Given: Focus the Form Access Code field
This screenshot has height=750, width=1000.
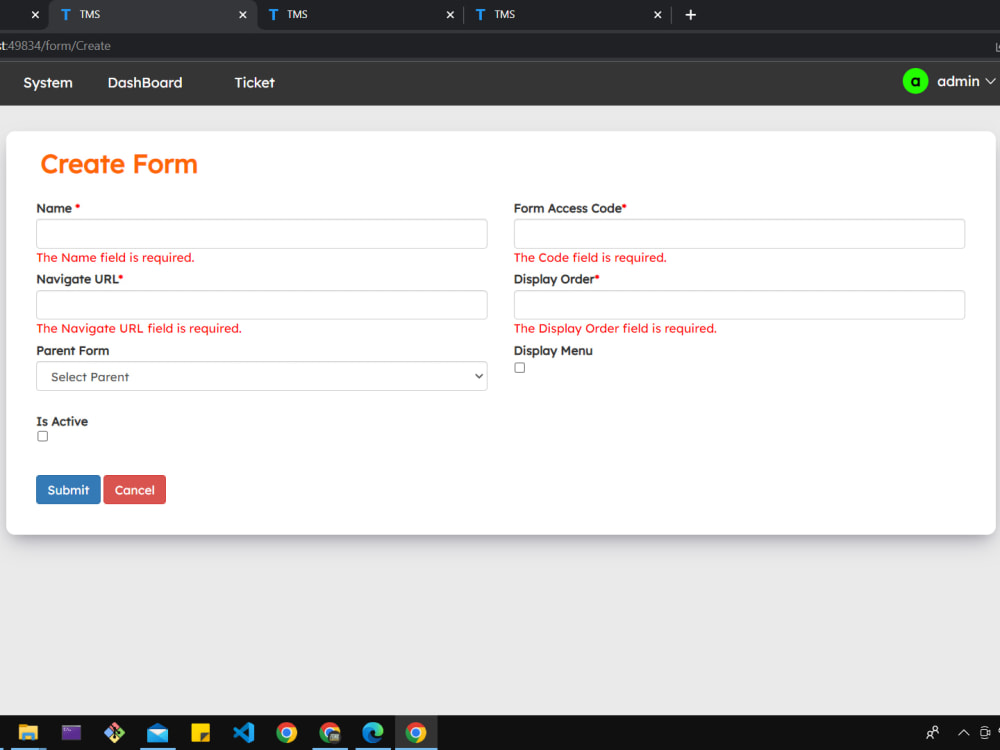Looking at the screenshot, I should pyautogui.click(x=739, y=234).
